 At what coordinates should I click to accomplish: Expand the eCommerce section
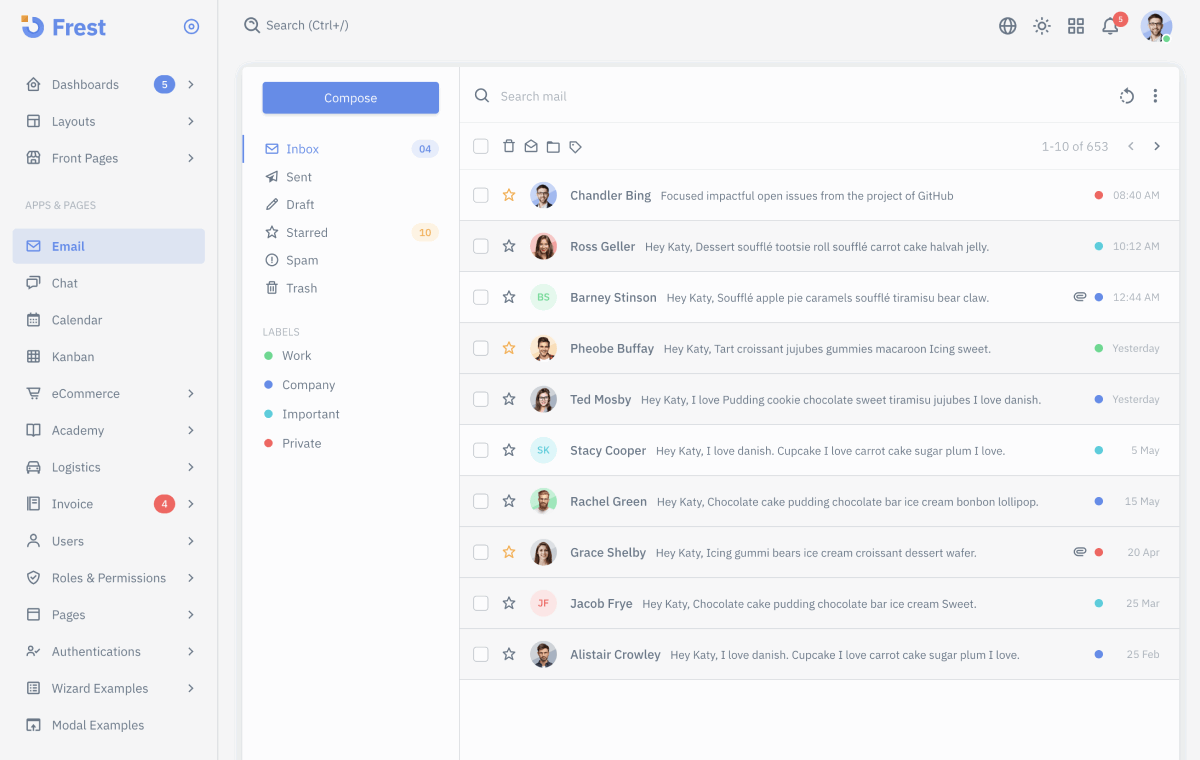(x=108, y=393)
